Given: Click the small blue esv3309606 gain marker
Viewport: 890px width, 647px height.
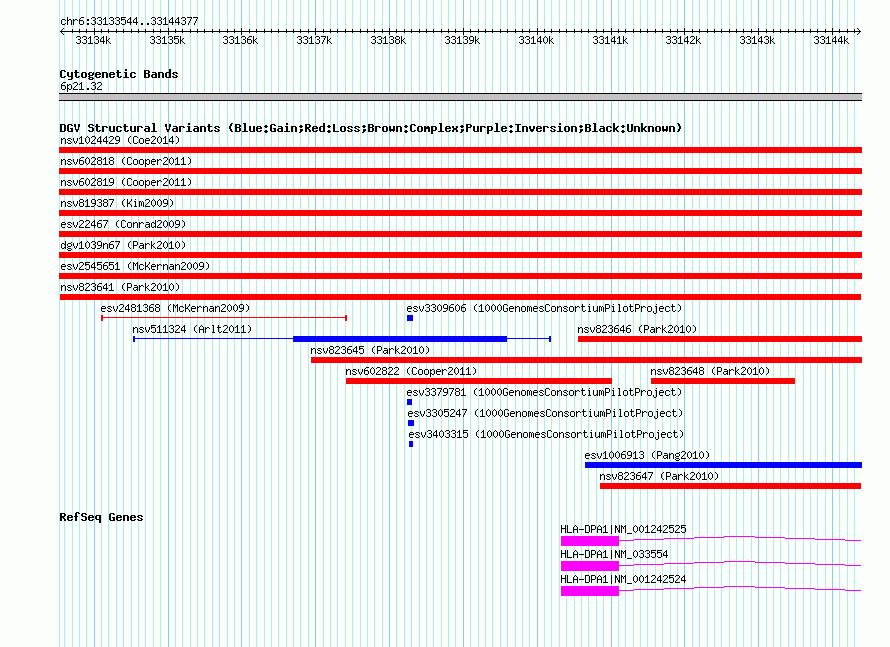Looking at the screenshot, I should 410,318.
